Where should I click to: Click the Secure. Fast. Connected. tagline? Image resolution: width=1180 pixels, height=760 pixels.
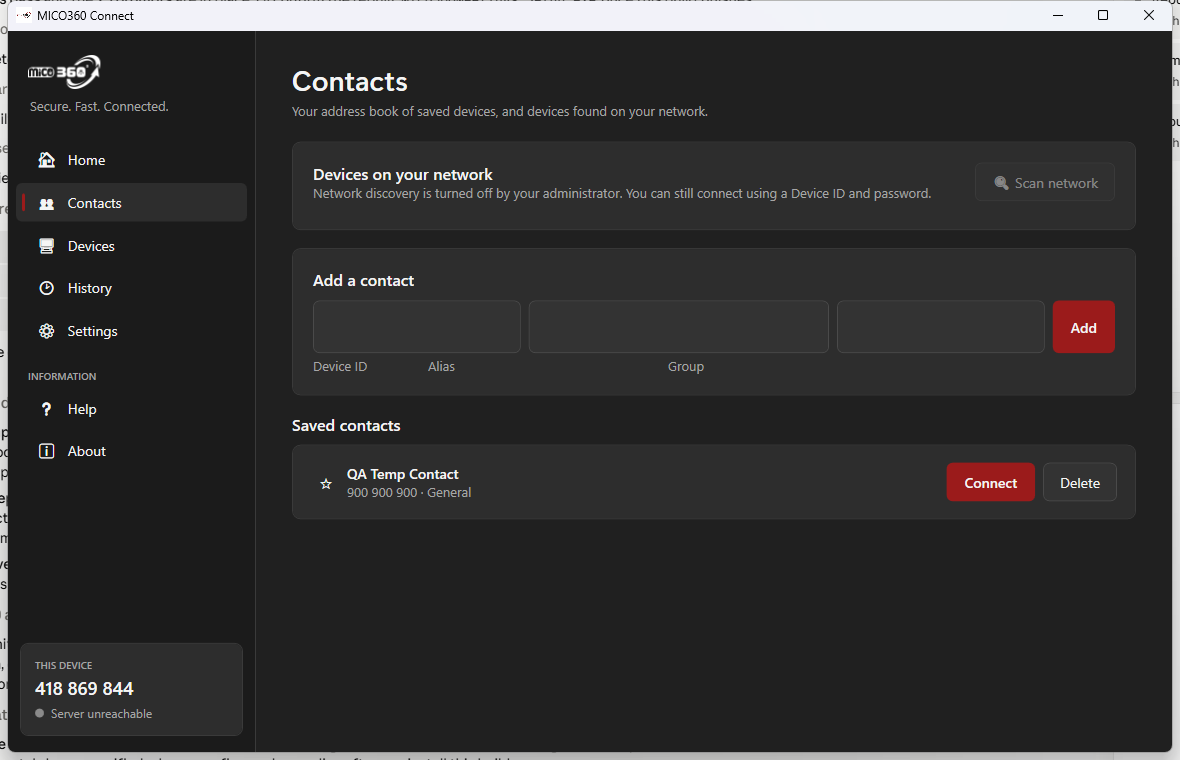pyautogui.click(x=99, y=107)
